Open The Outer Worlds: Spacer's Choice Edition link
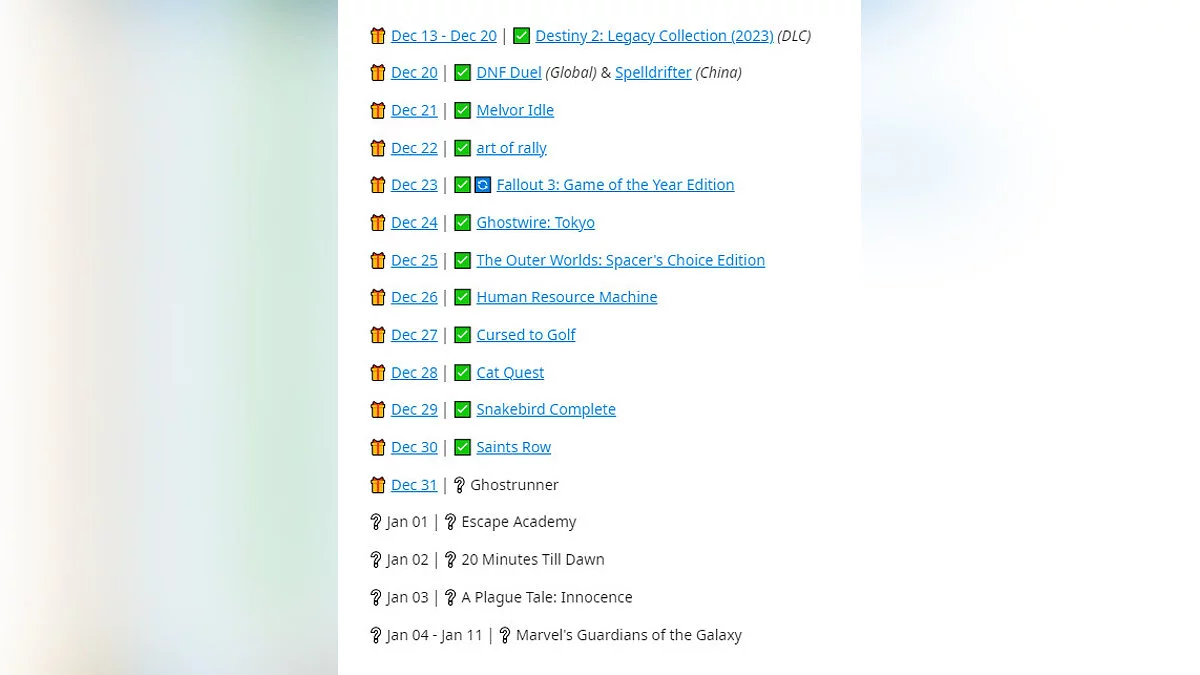 620,260
